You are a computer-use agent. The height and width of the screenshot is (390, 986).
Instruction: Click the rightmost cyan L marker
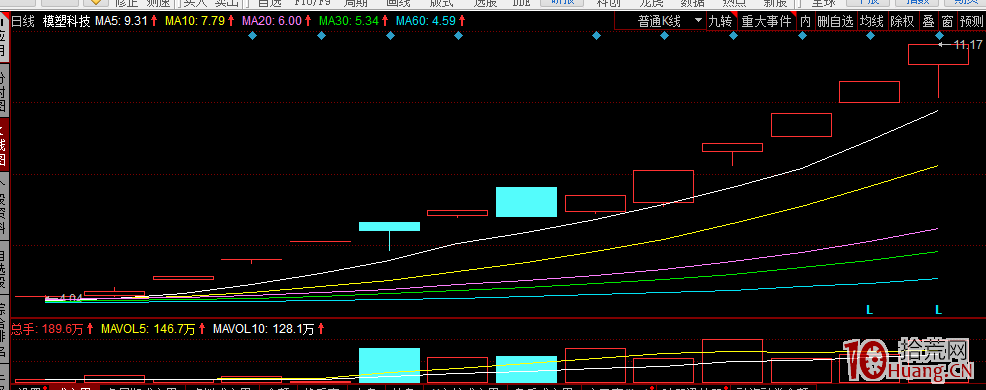click(x=939, y=309)
